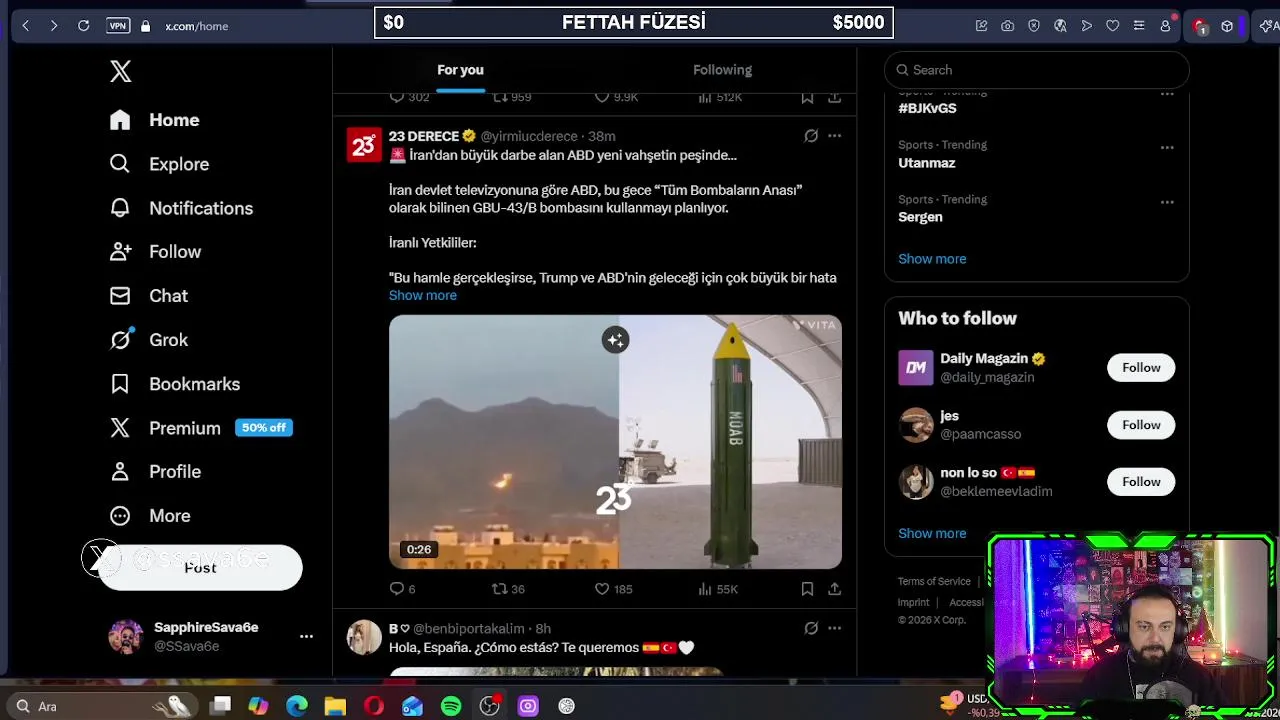Open more options for Utanmaz trend
This screenshot has width=1280, height=720.
(x=1167, y=147)
